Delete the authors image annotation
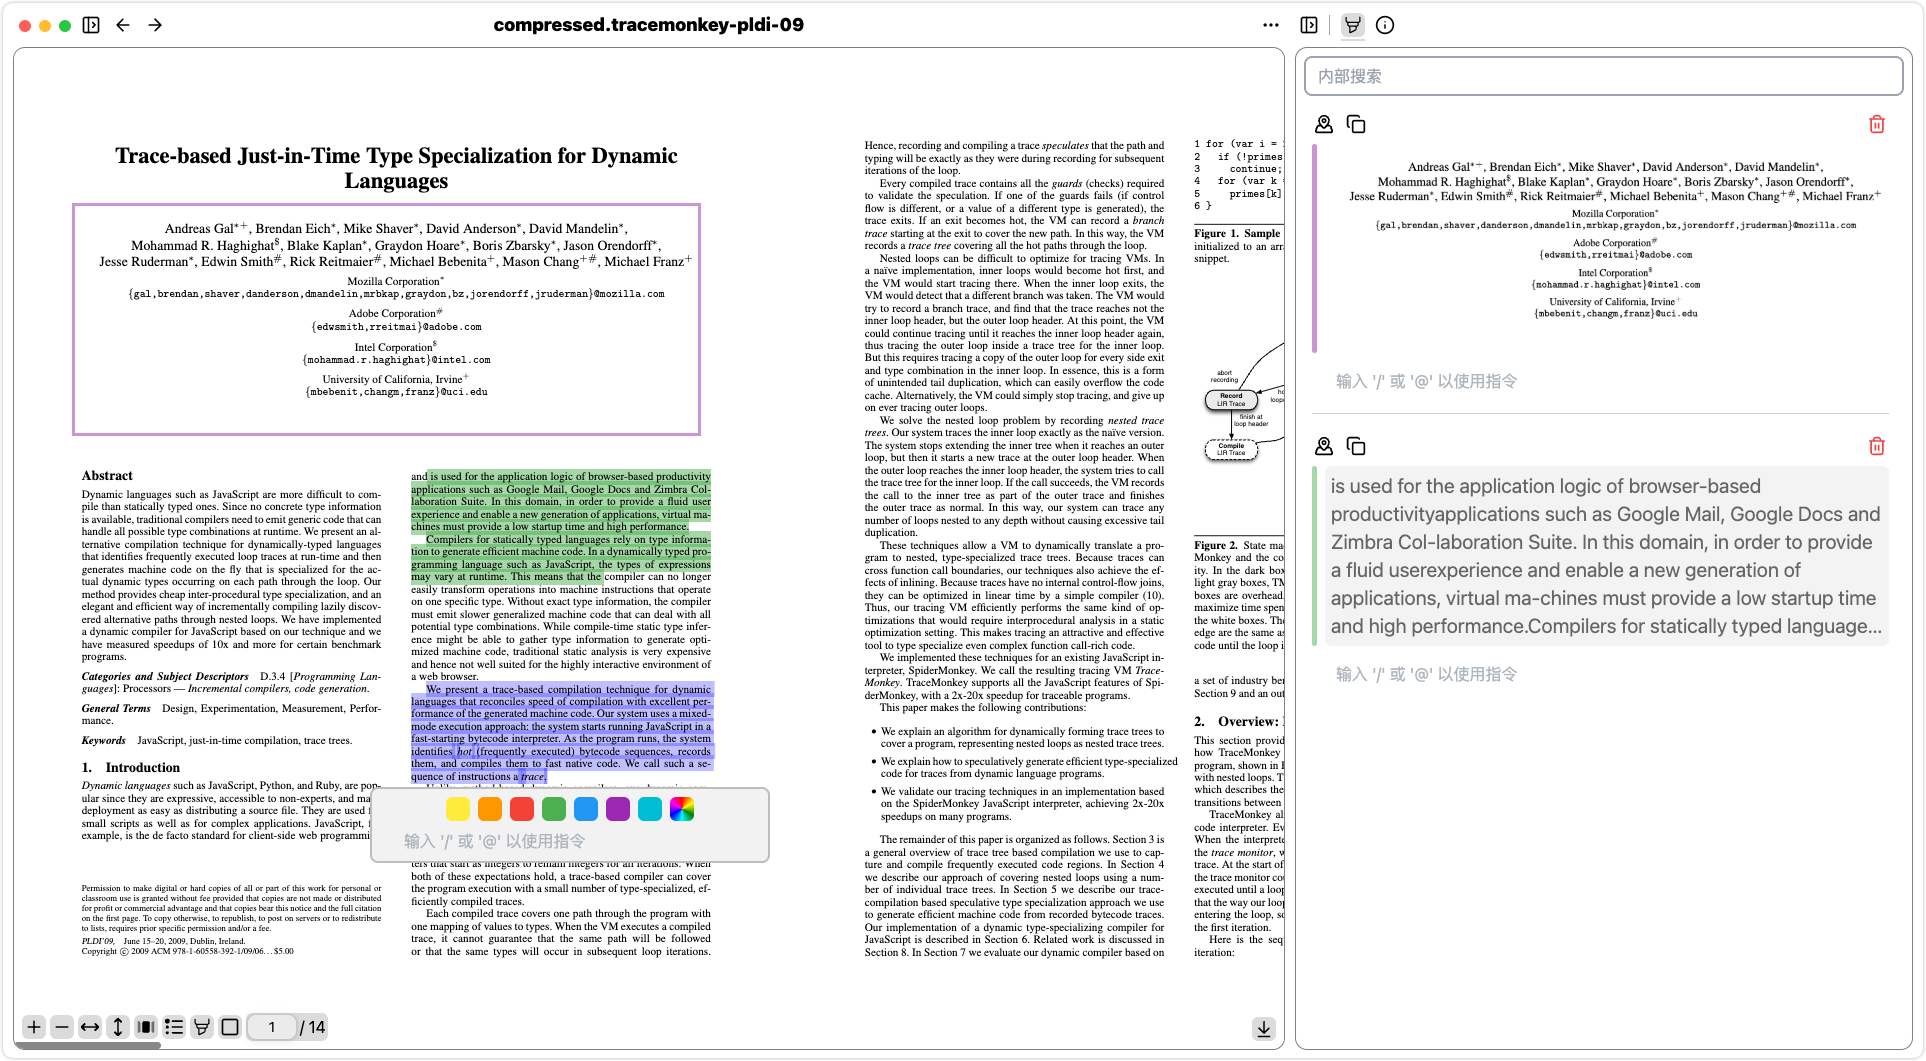The image size is (1926, 1061). [1877, 124]
